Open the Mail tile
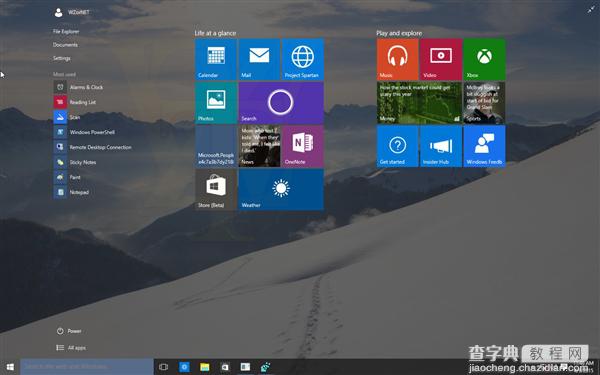The image size is (600, 375). point(259,59)
